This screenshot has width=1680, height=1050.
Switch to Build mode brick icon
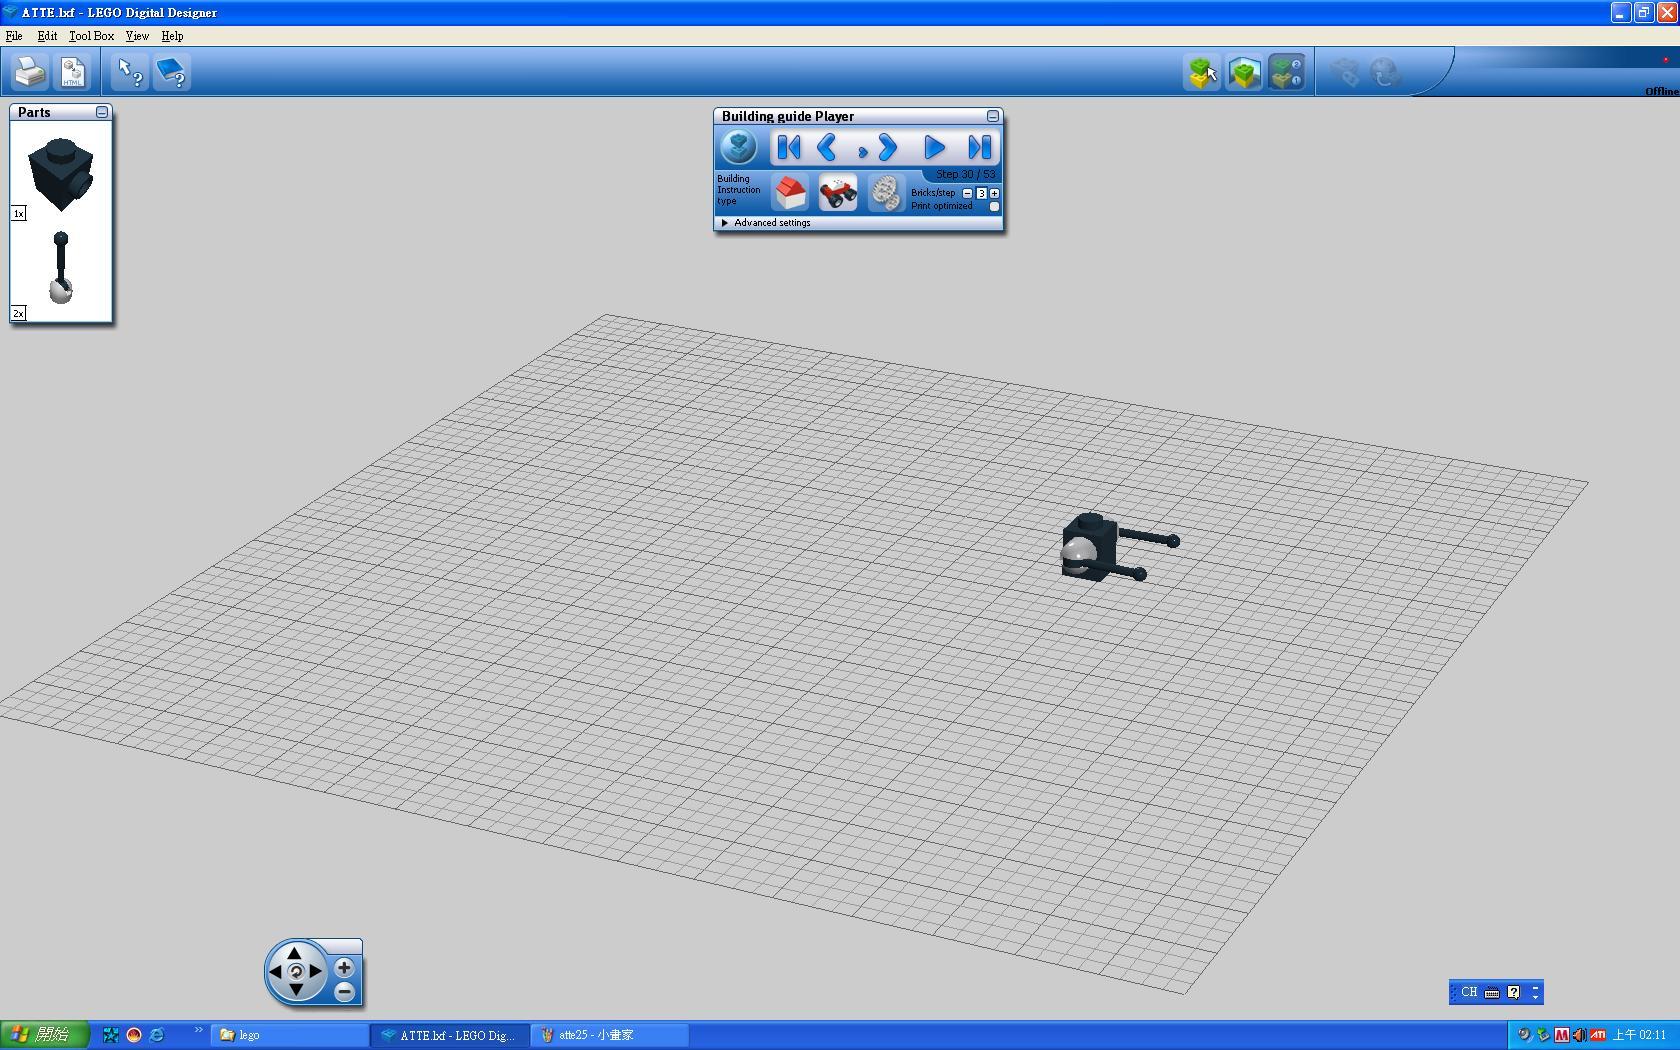point(1202,72)
